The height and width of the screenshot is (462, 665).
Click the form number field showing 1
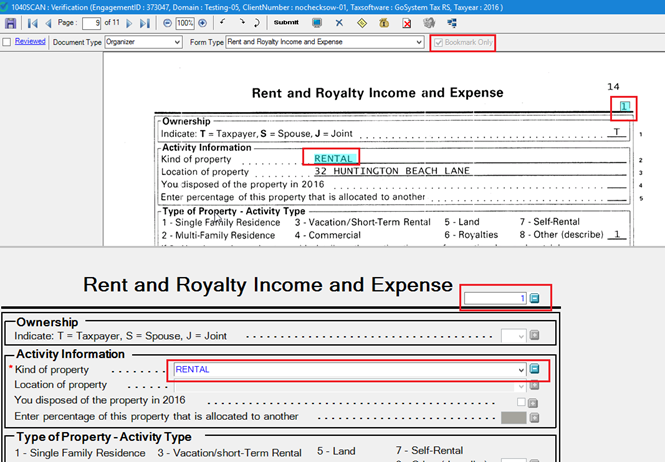coord(495,298)
